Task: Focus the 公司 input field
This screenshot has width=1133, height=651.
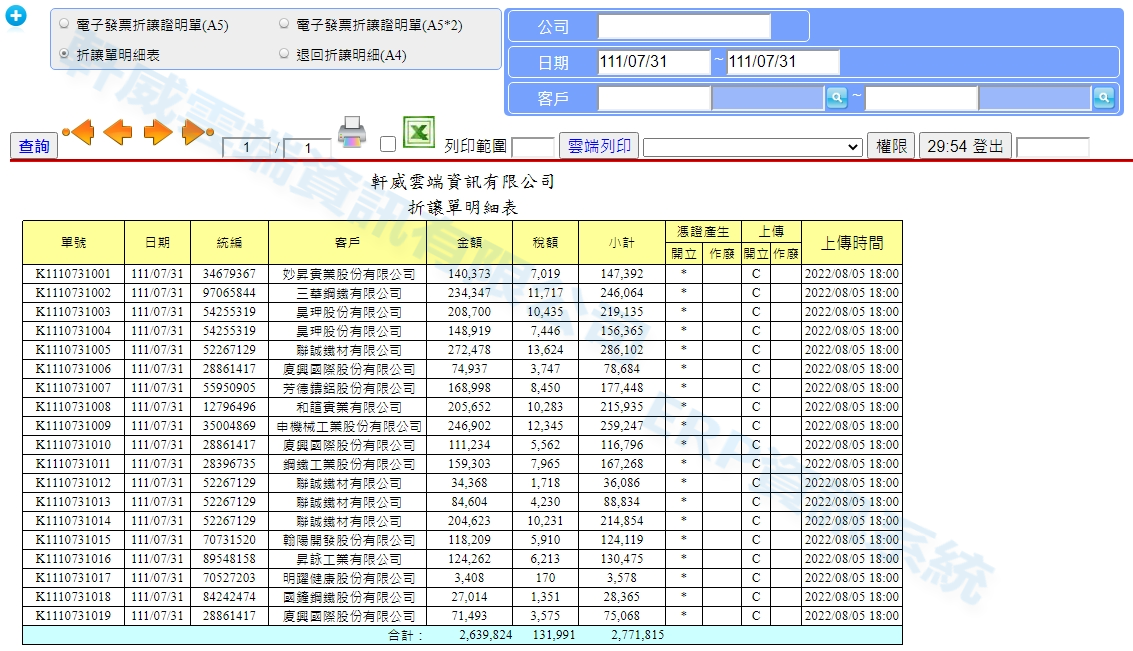Action: pos(684,27)
